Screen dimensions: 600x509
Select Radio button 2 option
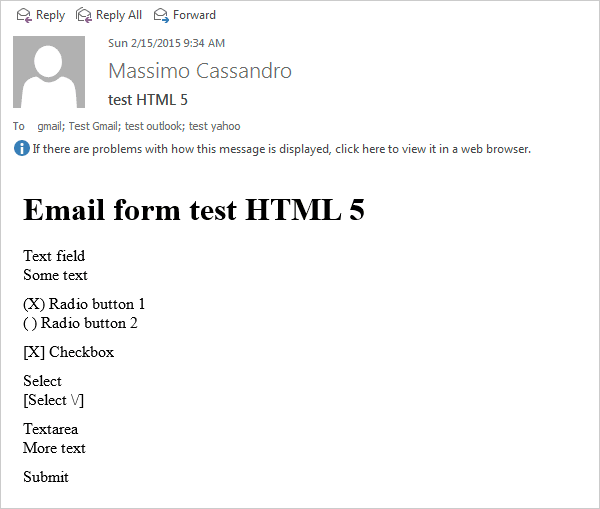click(80, 323)
